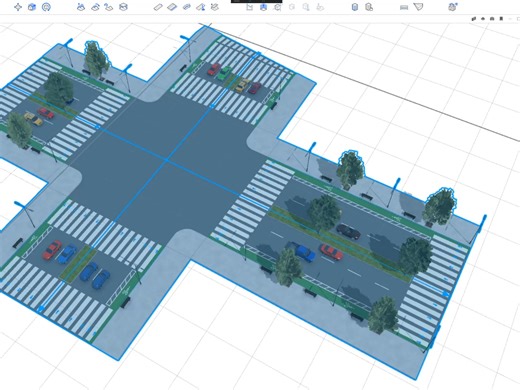Click the dimmed magnifier document icon
Viewport: 520px width, 390px height.
[306, 7]
